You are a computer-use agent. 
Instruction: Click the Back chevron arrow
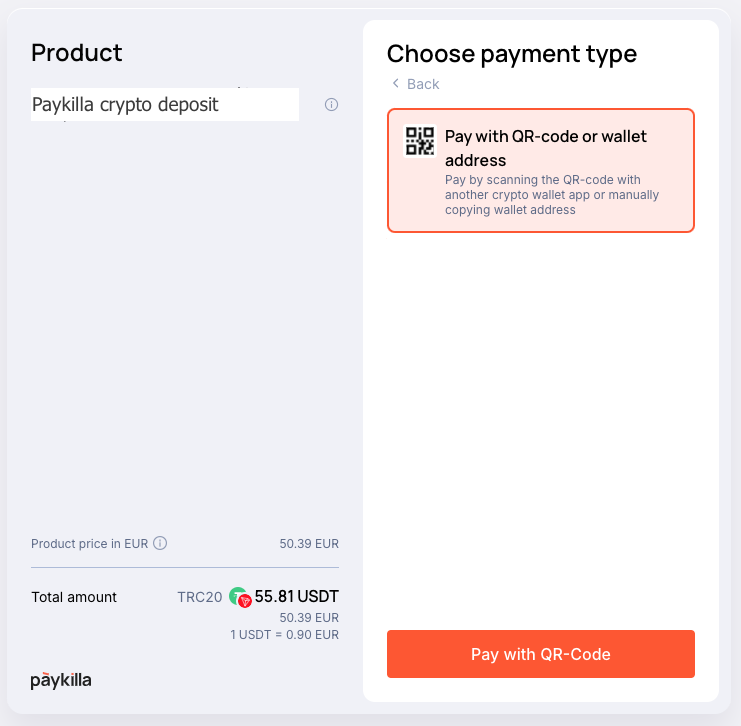click(396, 83)
